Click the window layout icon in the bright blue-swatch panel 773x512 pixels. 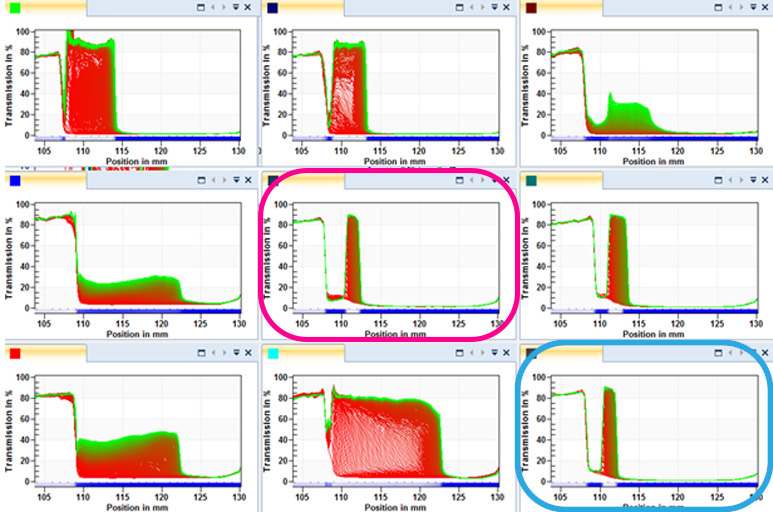point(201,180)
